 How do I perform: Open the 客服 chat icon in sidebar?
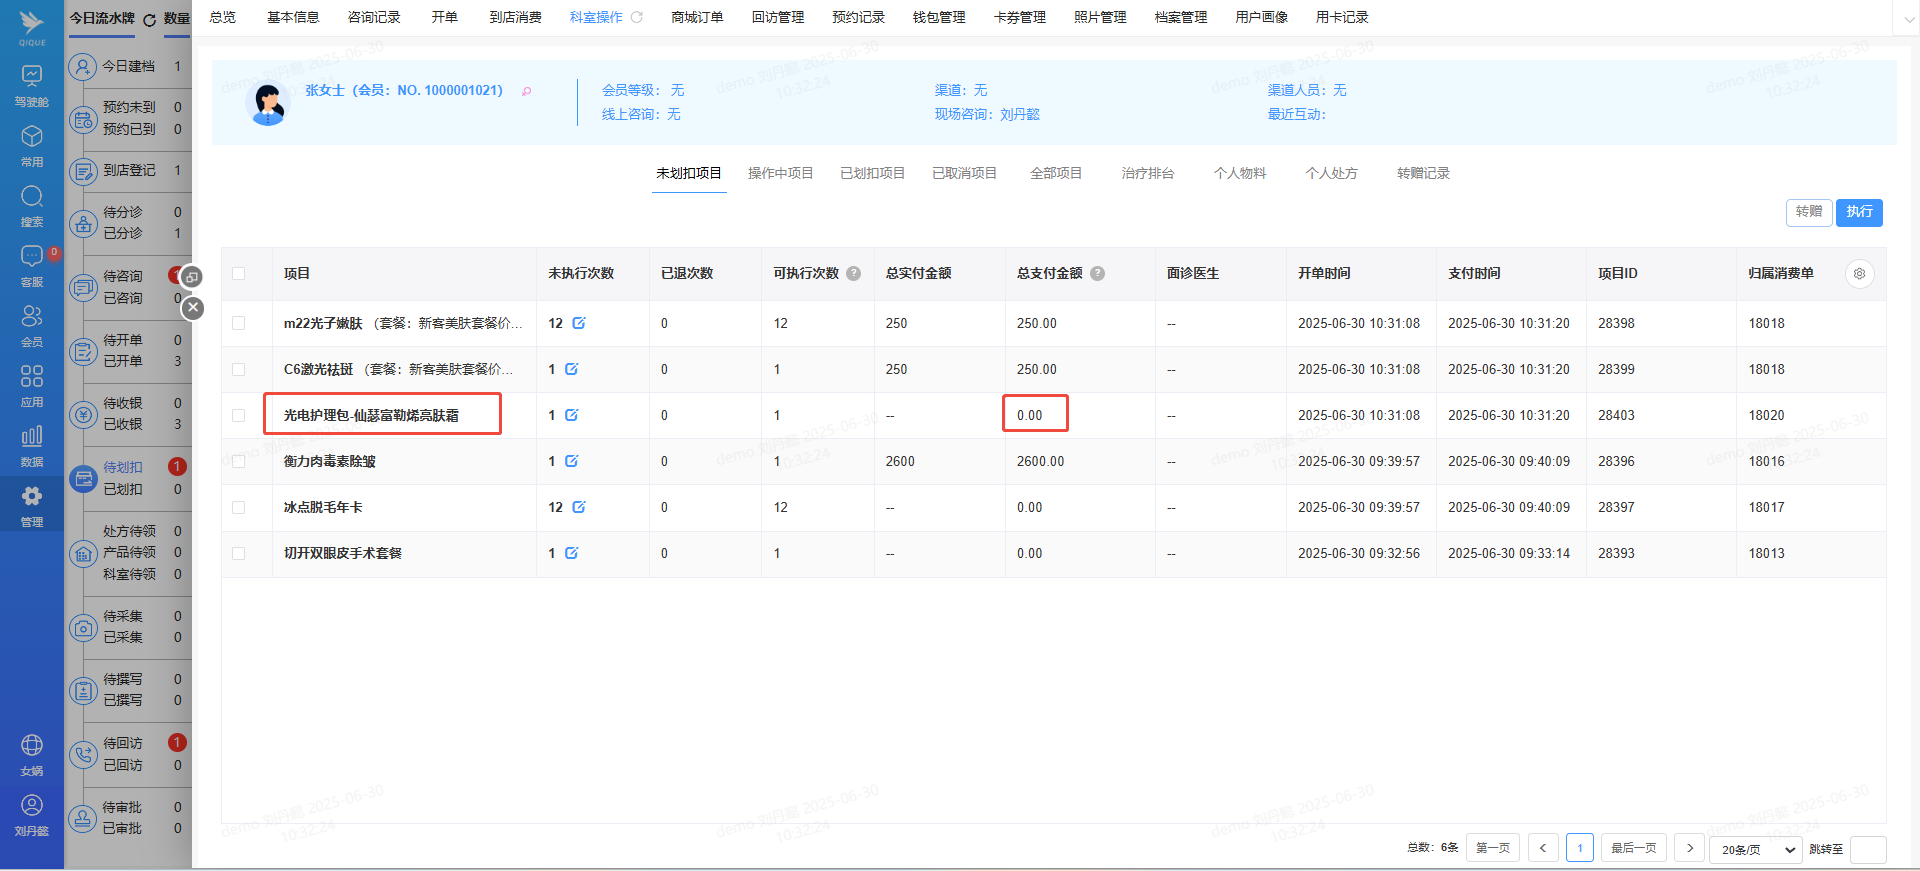[32, 258]
